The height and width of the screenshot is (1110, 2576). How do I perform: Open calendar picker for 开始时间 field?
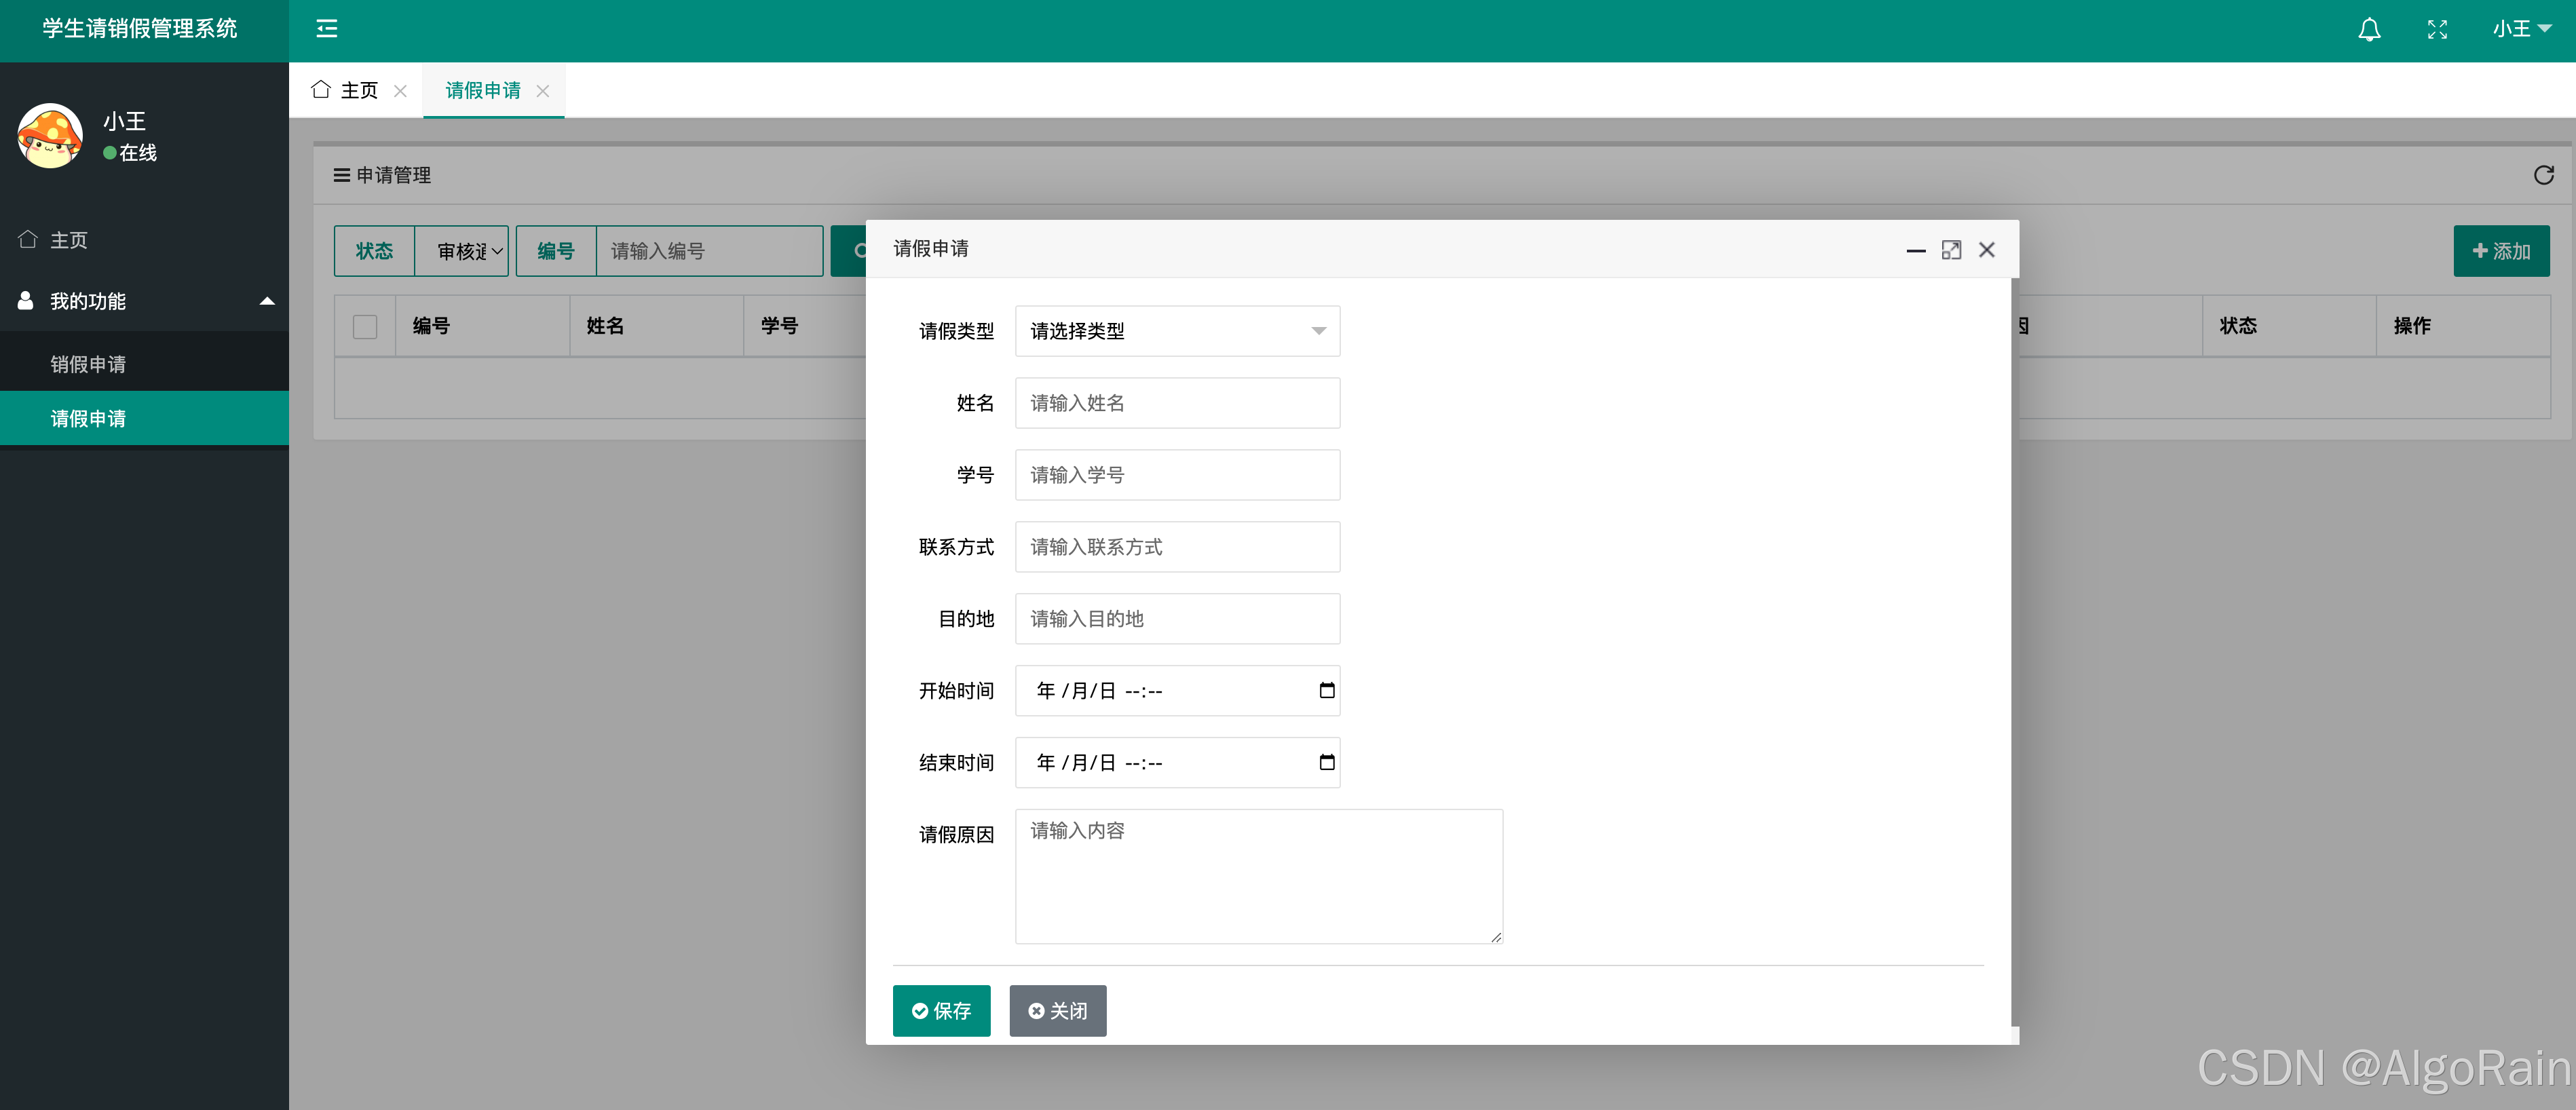1326,691
